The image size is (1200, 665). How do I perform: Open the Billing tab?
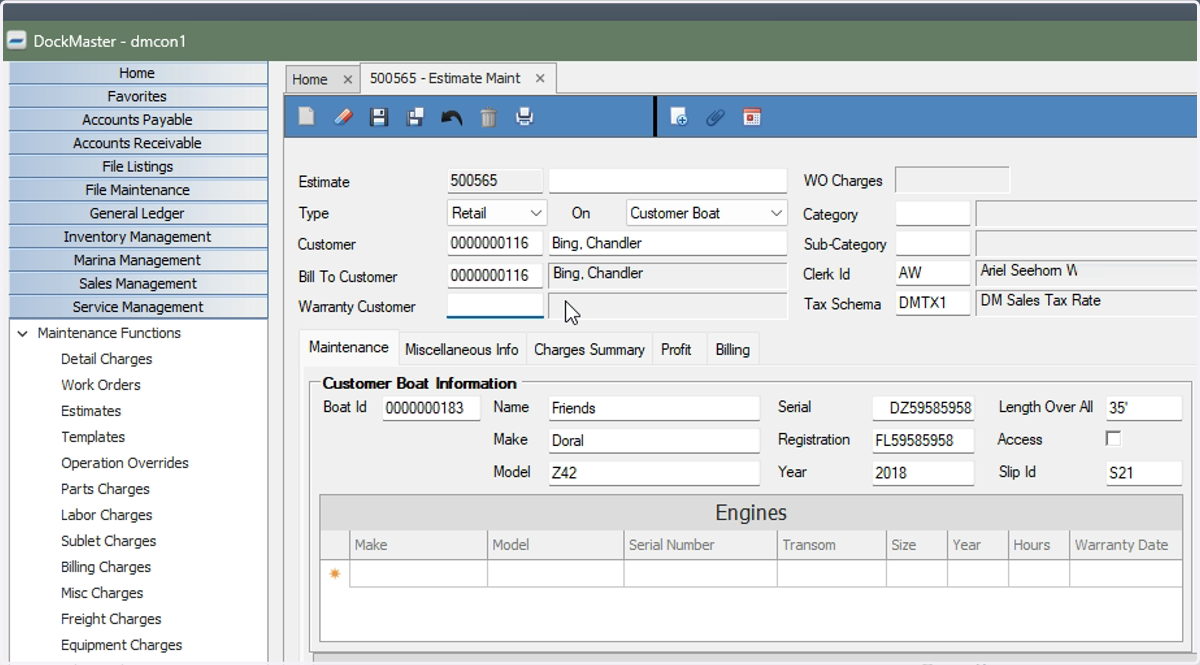point(732,349)
